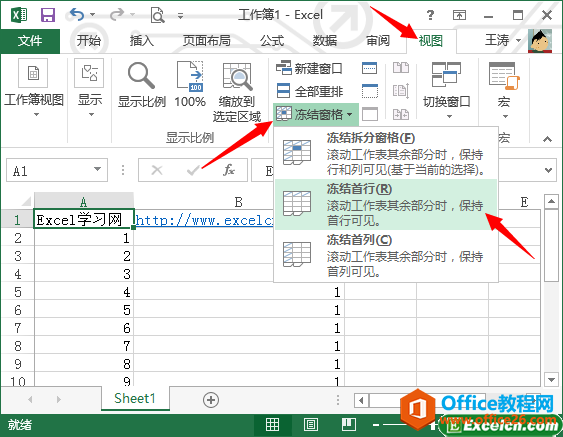Switch to the 开始 Home tab
The height and width of the screenshot is (437, 563).
tap(89, 41)
